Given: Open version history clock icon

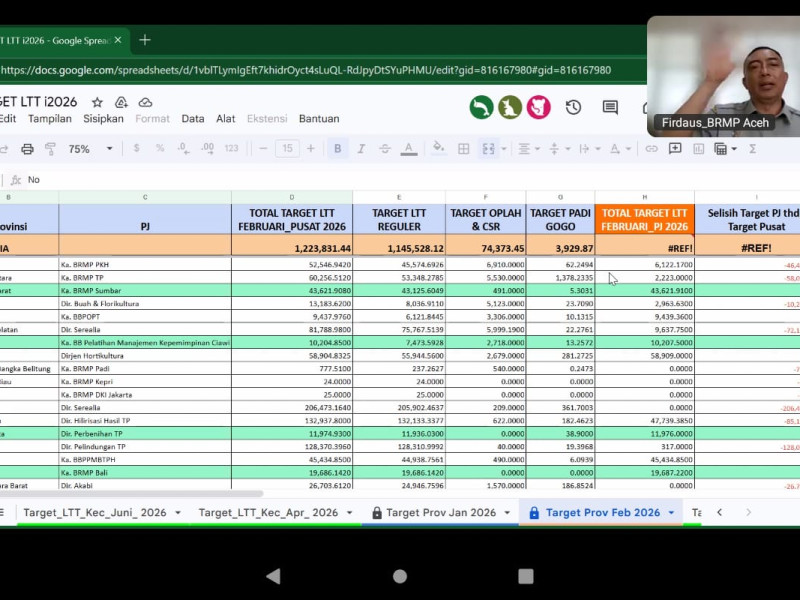Looking at the screenshot, I should coord(573,107).
